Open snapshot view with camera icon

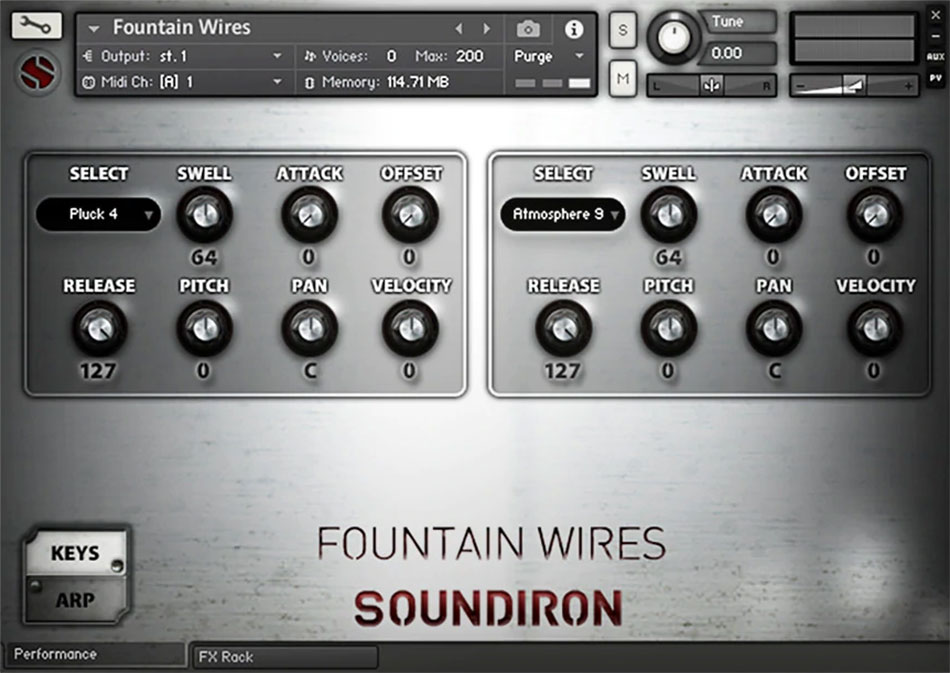(528, 28)
